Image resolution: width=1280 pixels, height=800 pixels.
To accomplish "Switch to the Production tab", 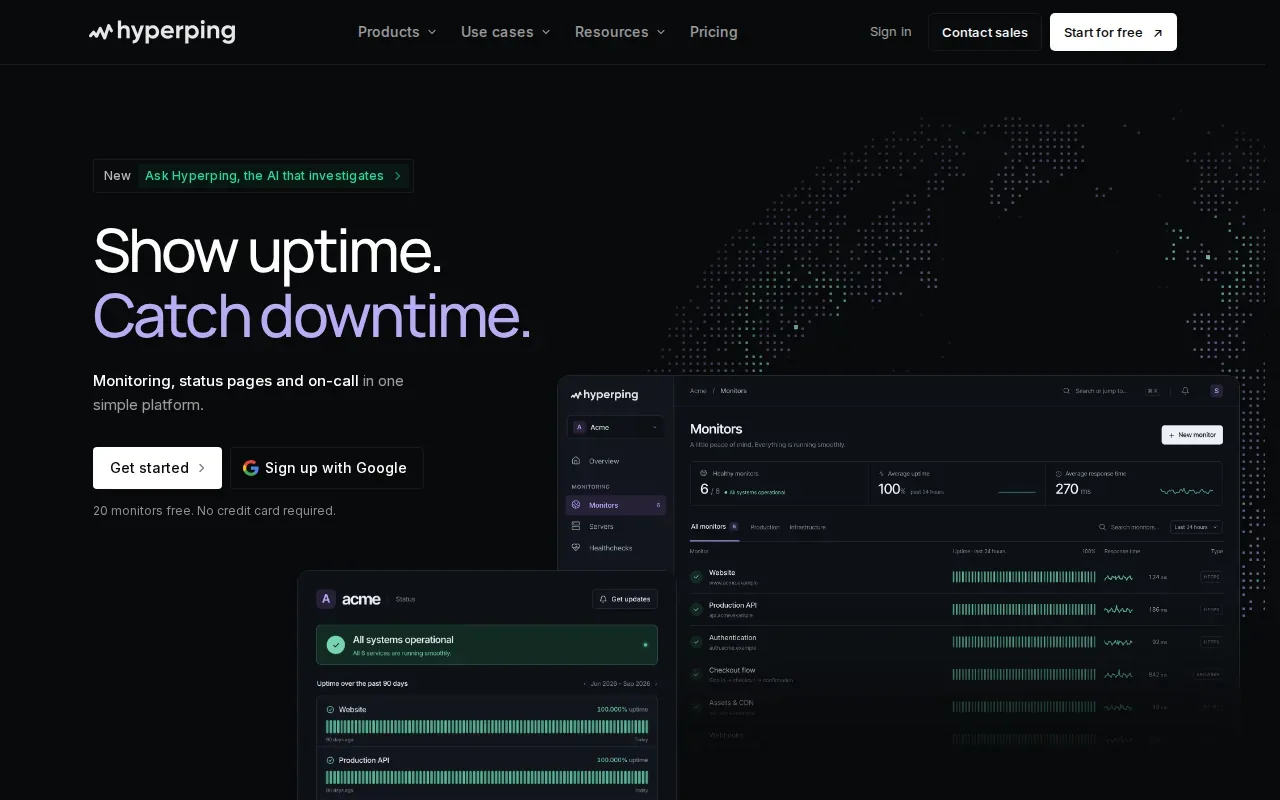I will (x=765, y=527).
